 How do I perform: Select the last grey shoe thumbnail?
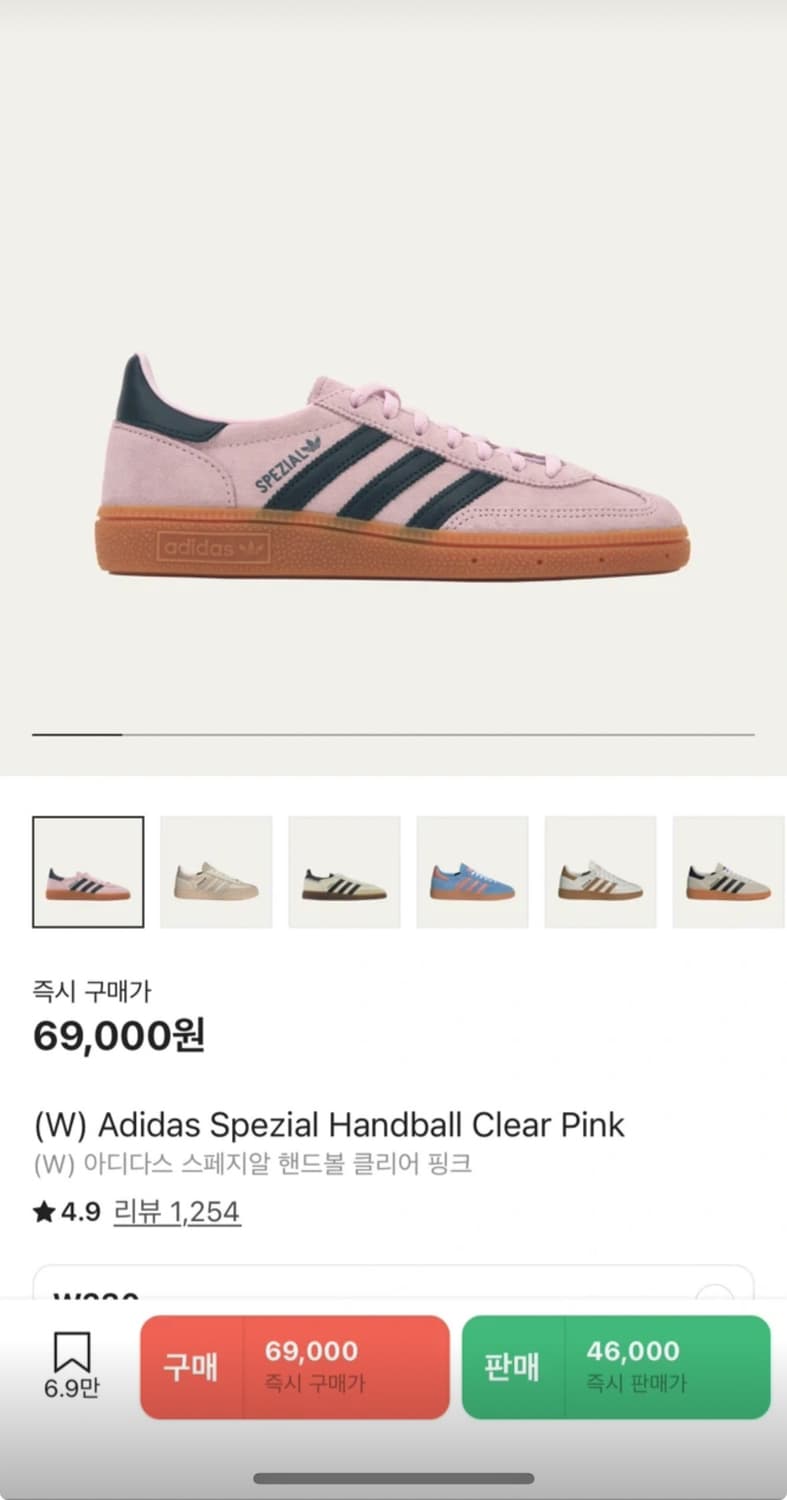click(x=729, y=872)
